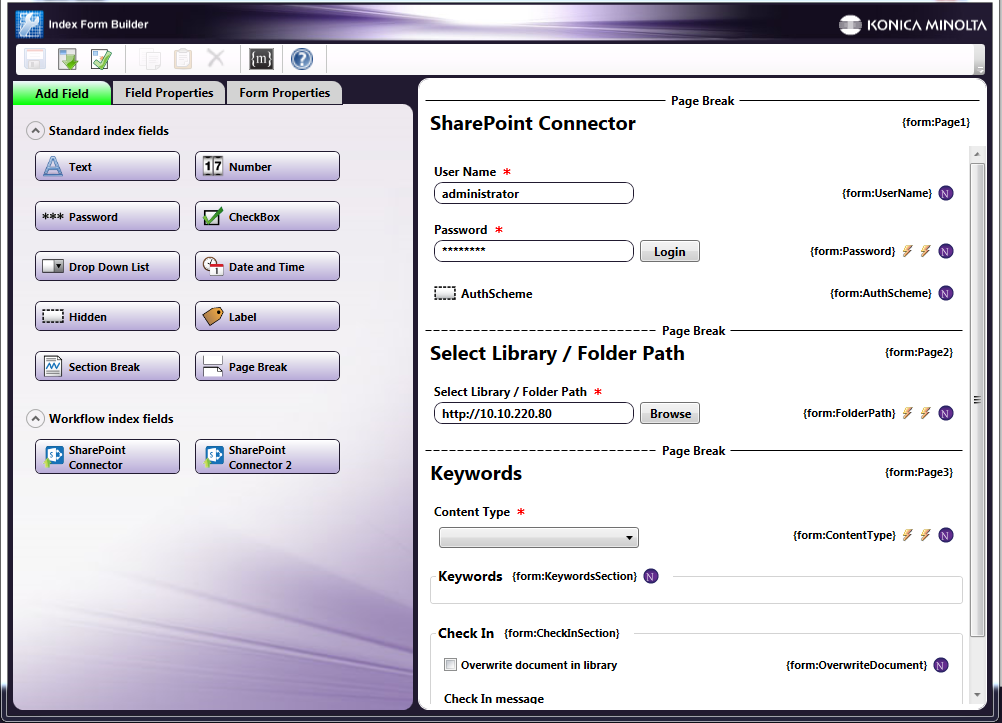Viewport: 1002px width, 723px height.
Task: Toggle Overwrite document in library checkbox
Action: click(451, 665)
